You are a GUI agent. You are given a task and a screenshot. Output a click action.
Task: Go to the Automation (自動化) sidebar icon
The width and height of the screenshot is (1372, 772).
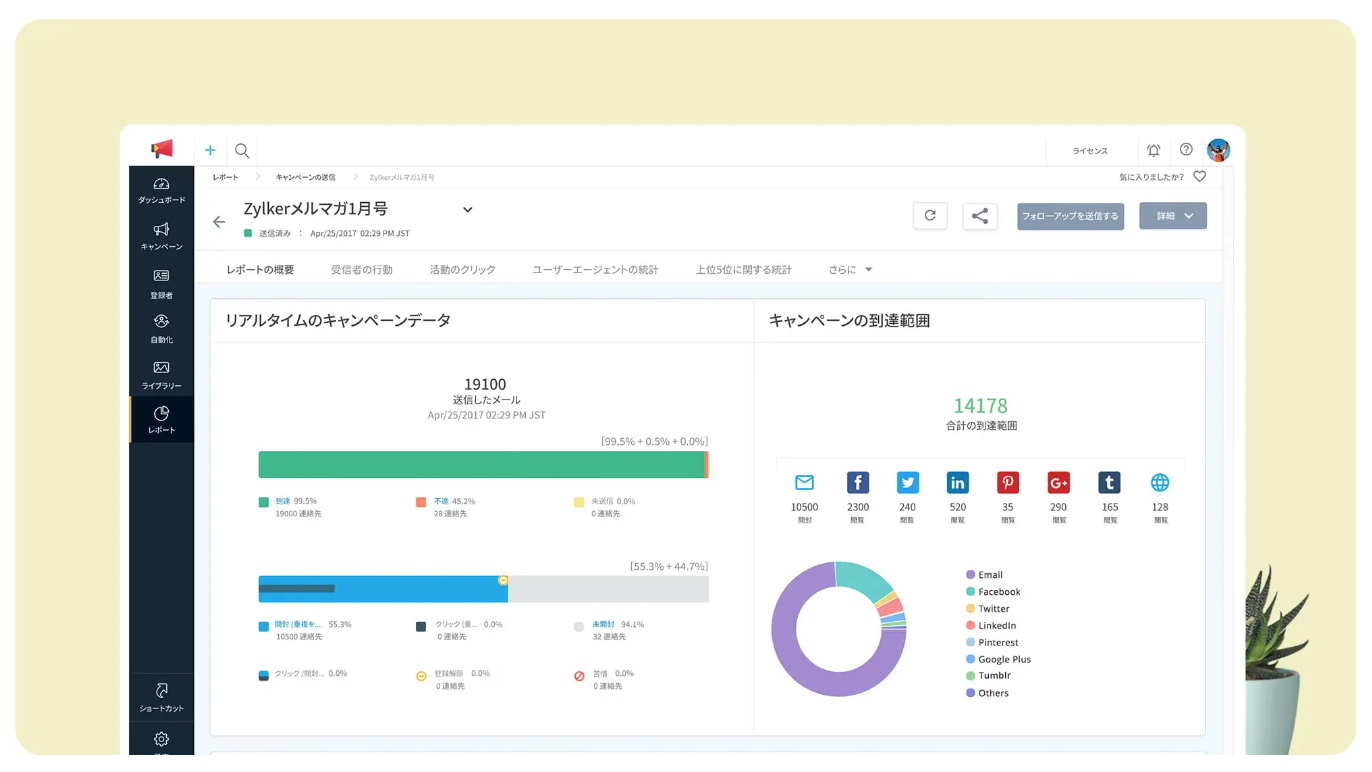tap(161, 322)
